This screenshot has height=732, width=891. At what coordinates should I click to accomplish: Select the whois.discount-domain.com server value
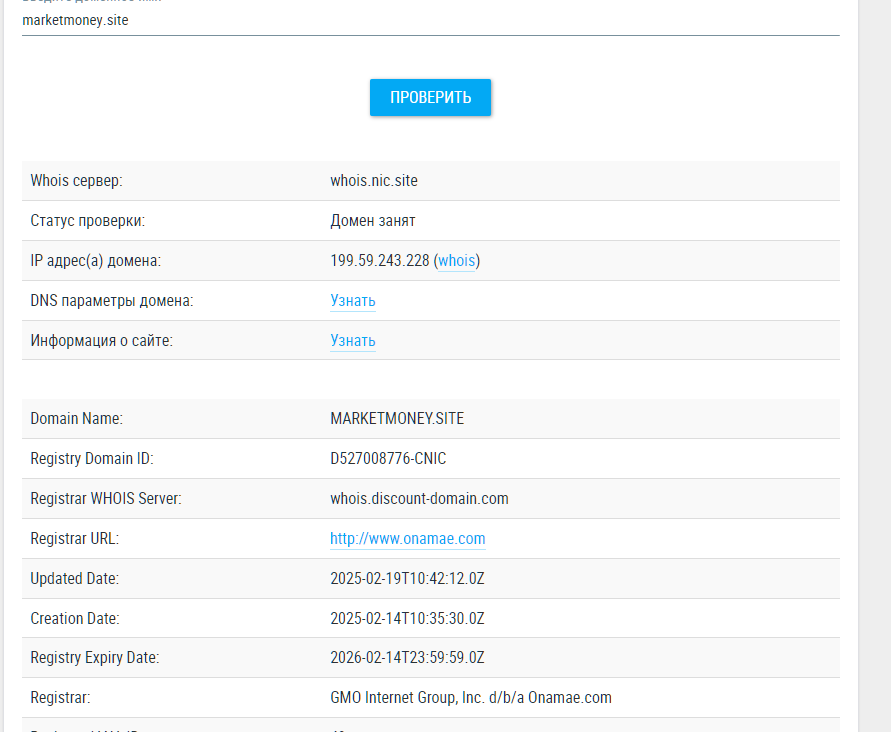[x=419, y=498]
